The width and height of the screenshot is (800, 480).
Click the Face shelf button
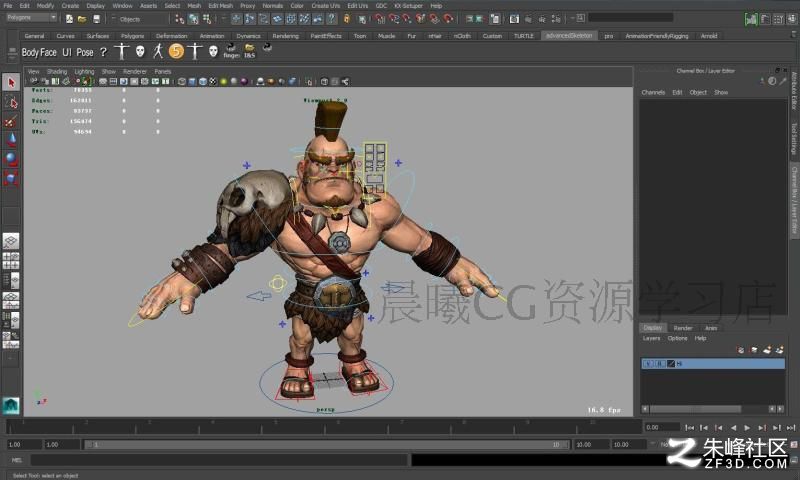coord(48,52)
